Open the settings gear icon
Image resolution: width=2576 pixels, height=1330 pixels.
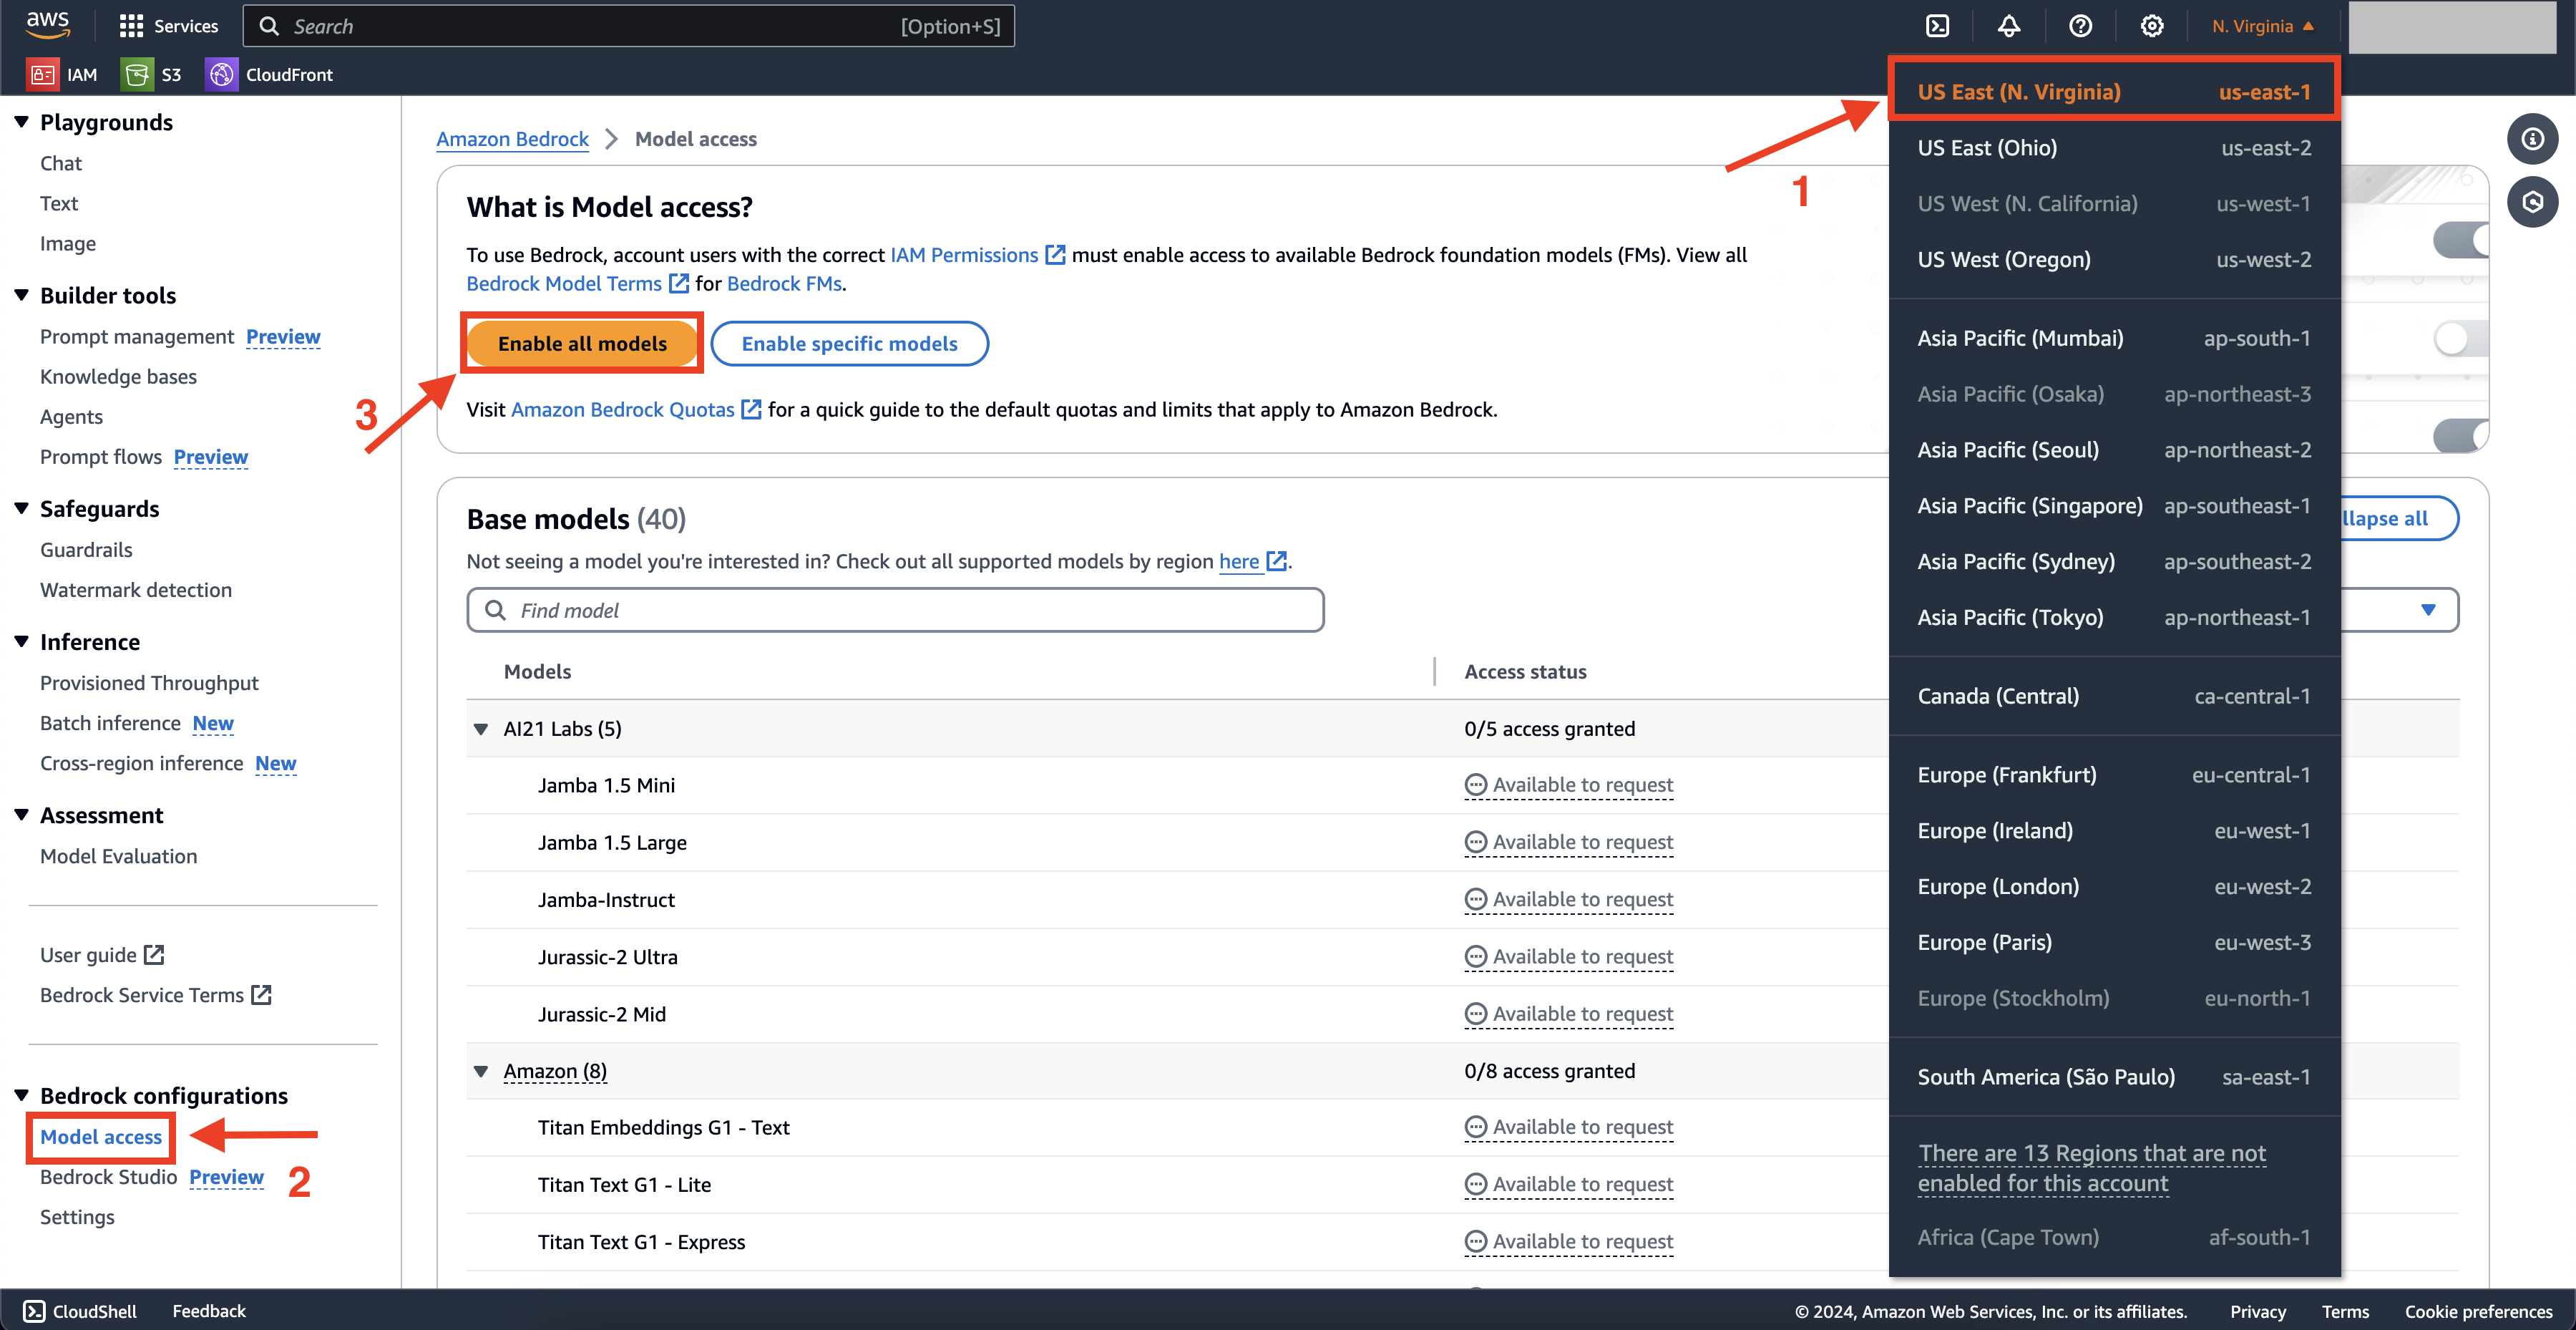point(2152,26)
